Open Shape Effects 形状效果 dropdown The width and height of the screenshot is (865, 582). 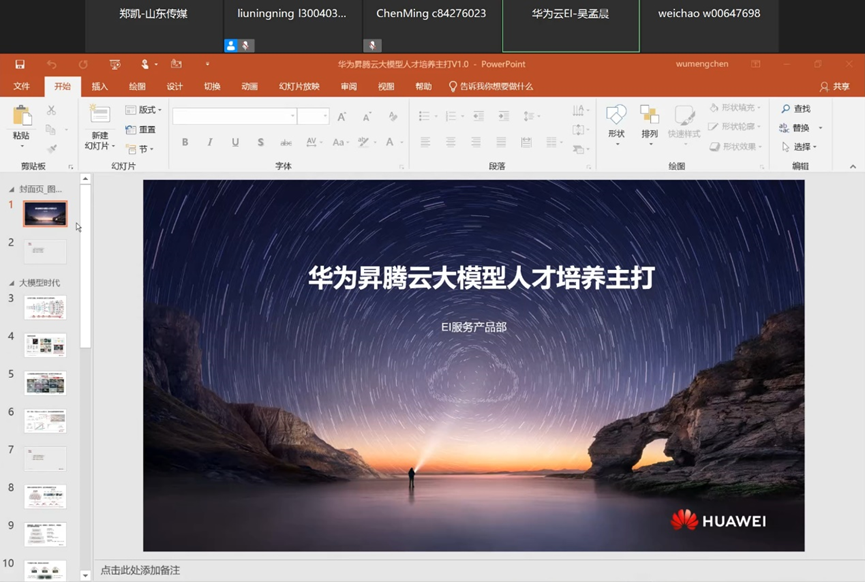point(736,147)
